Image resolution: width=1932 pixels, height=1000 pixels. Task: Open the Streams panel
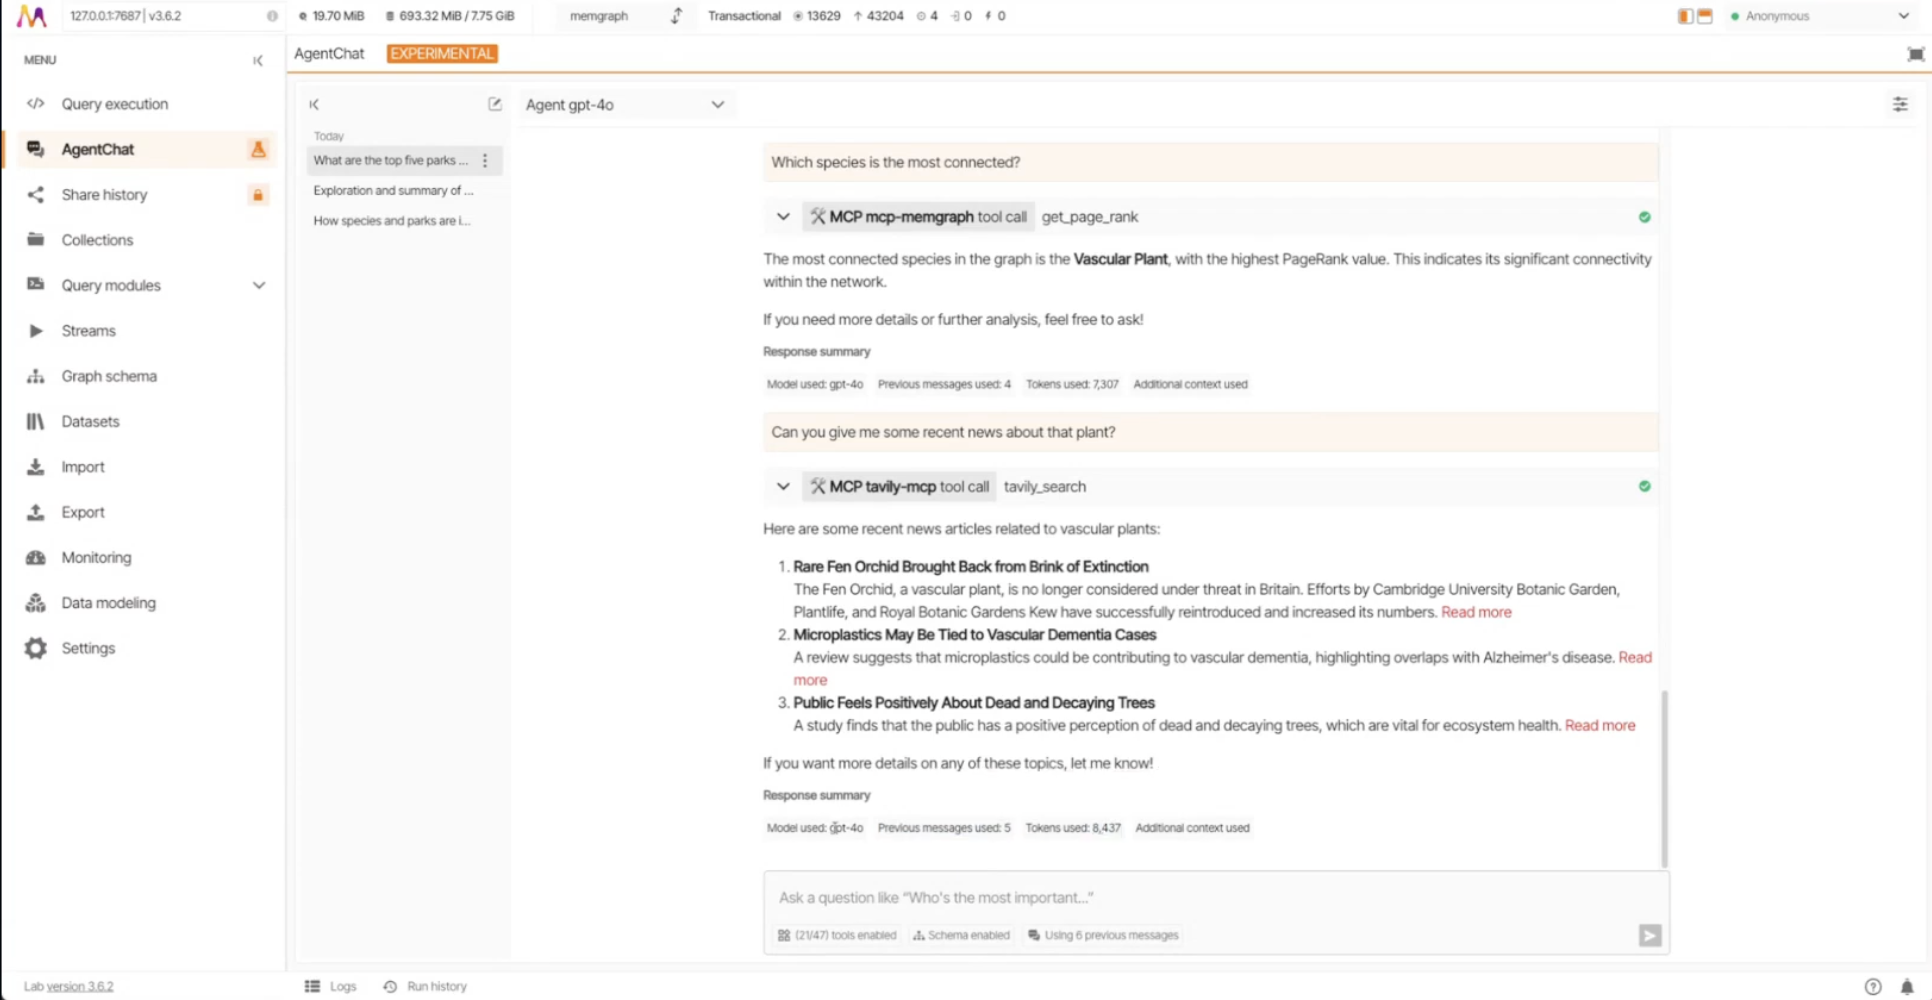(88, 330)
